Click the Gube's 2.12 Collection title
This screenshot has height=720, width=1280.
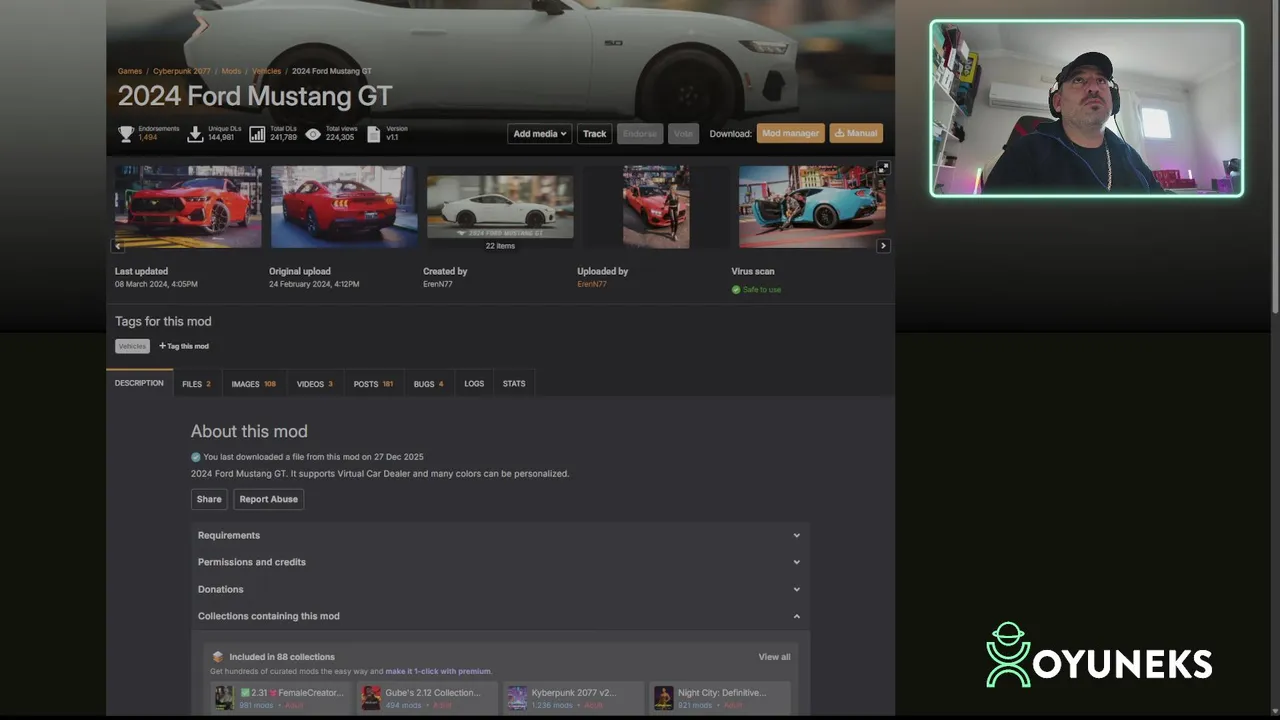pos(433,692)
